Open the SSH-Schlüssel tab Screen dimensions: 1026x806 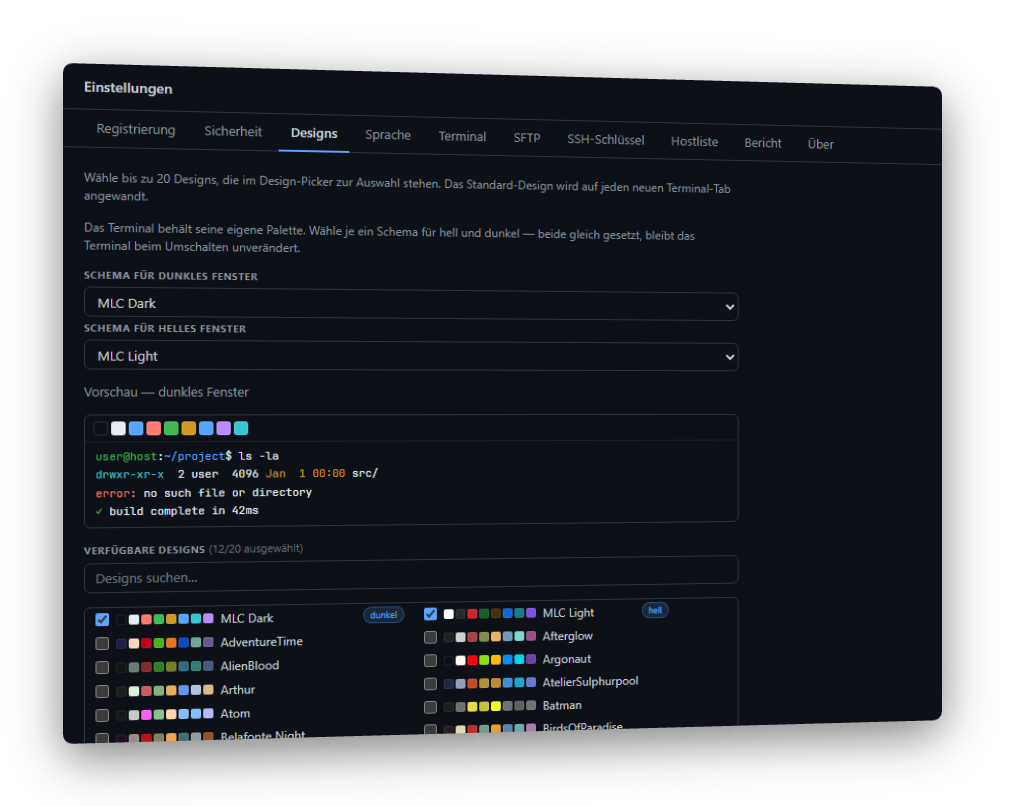pos(606,140)
